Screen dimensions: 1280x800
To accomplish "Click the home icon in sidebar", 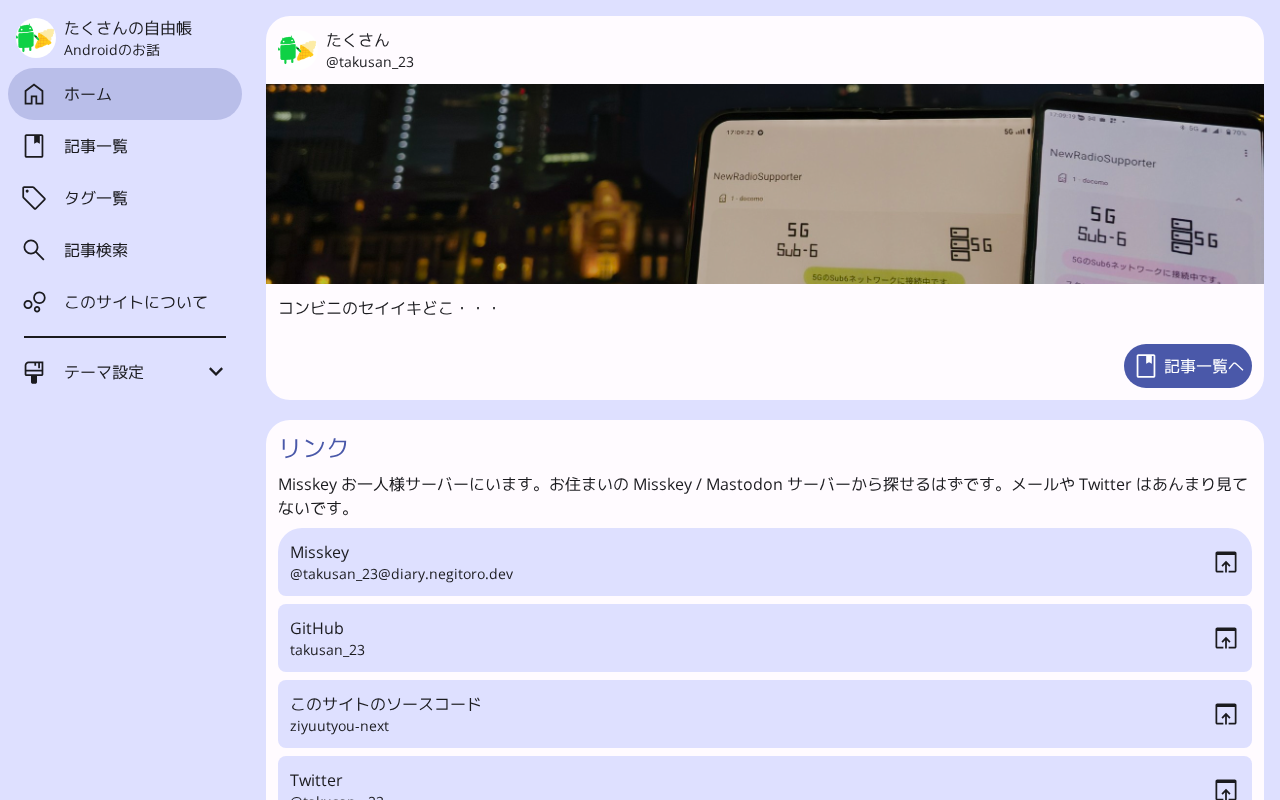I will tap(34, 94).
